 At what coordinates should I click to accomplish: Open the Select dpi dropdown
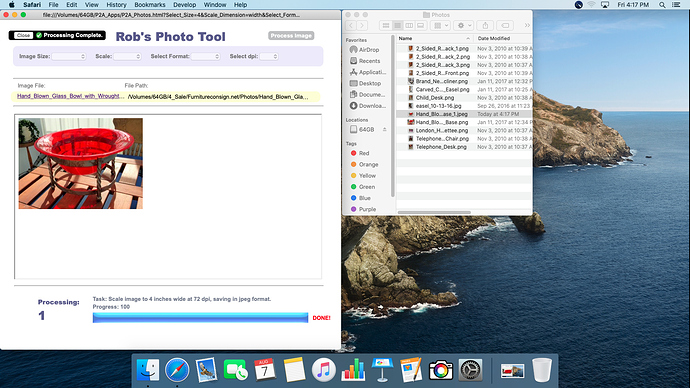268,56
